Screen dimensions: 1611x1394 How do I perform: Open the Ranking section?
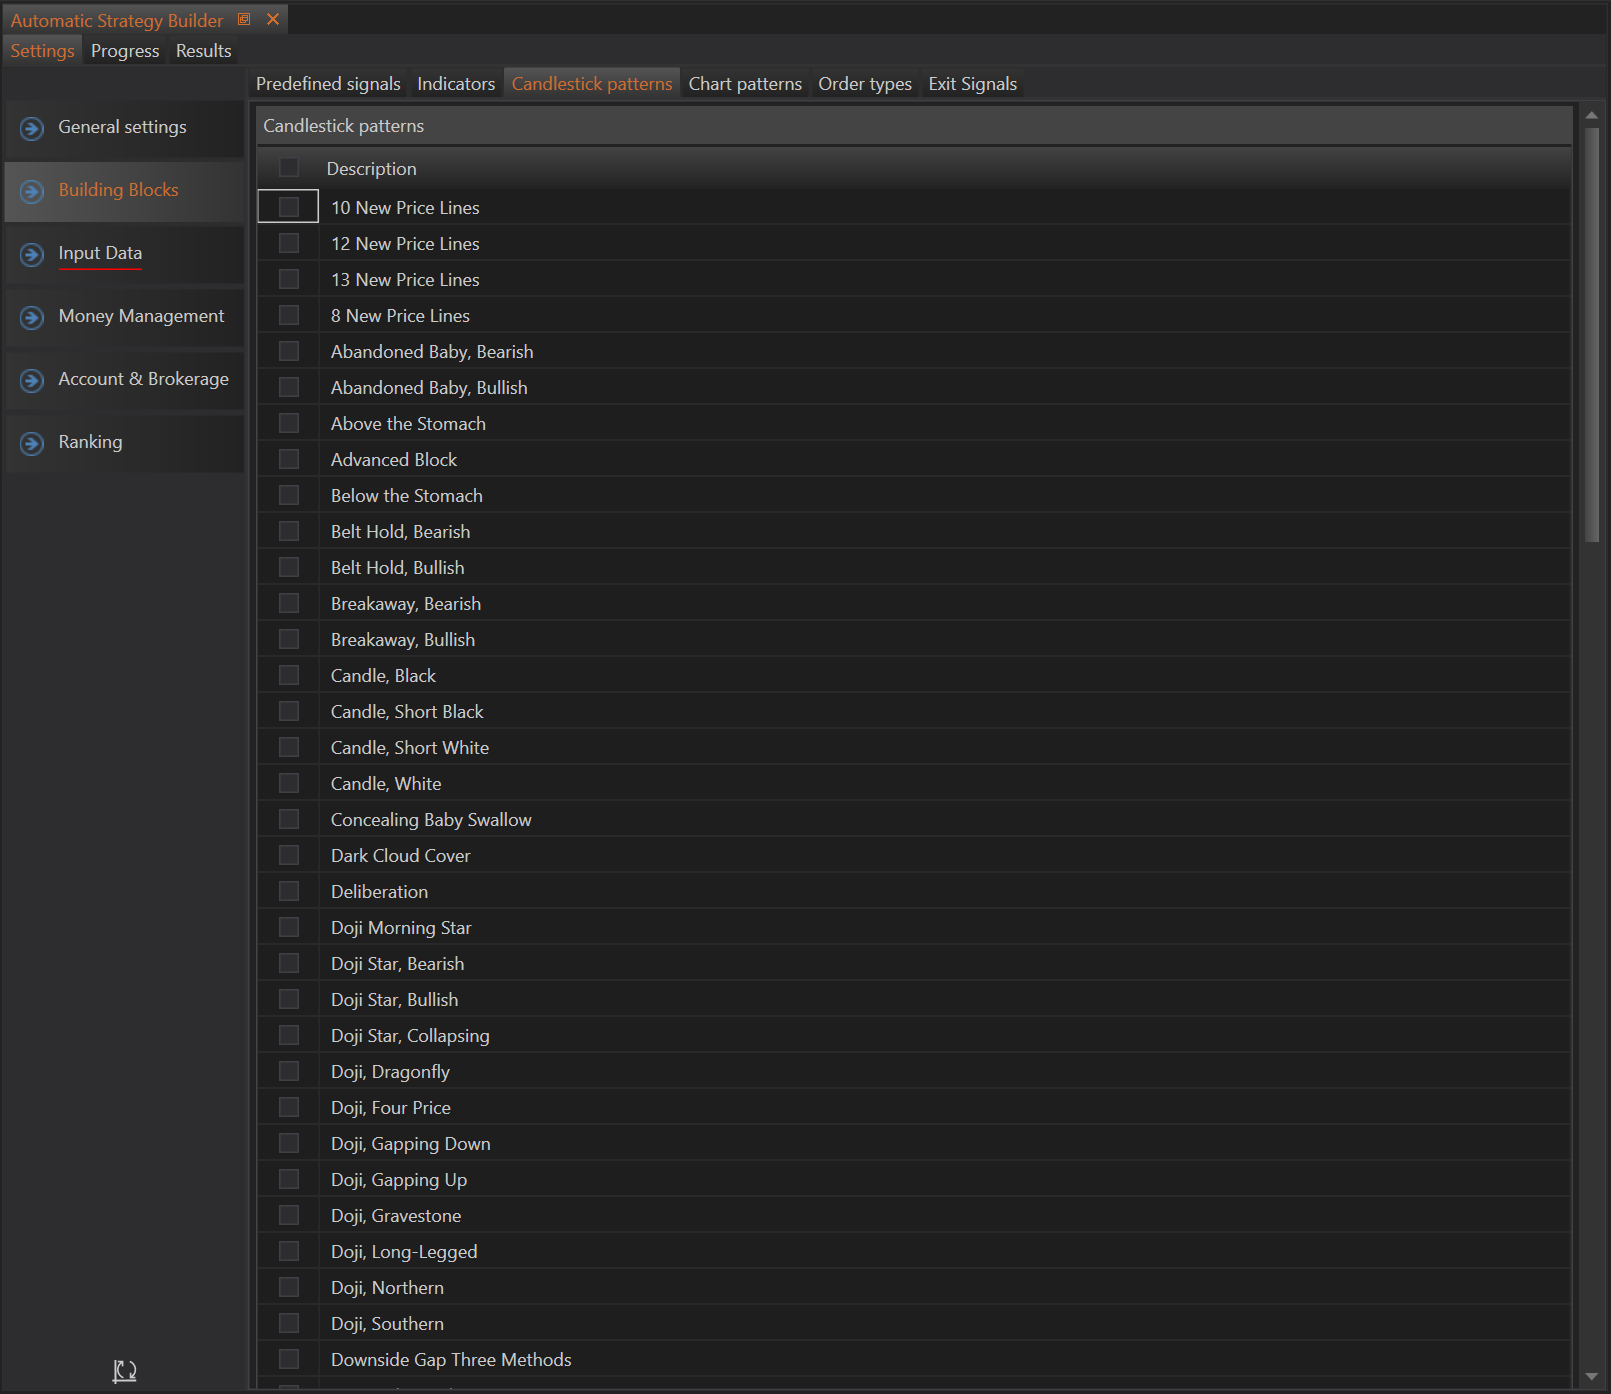[x=90, y=442]
